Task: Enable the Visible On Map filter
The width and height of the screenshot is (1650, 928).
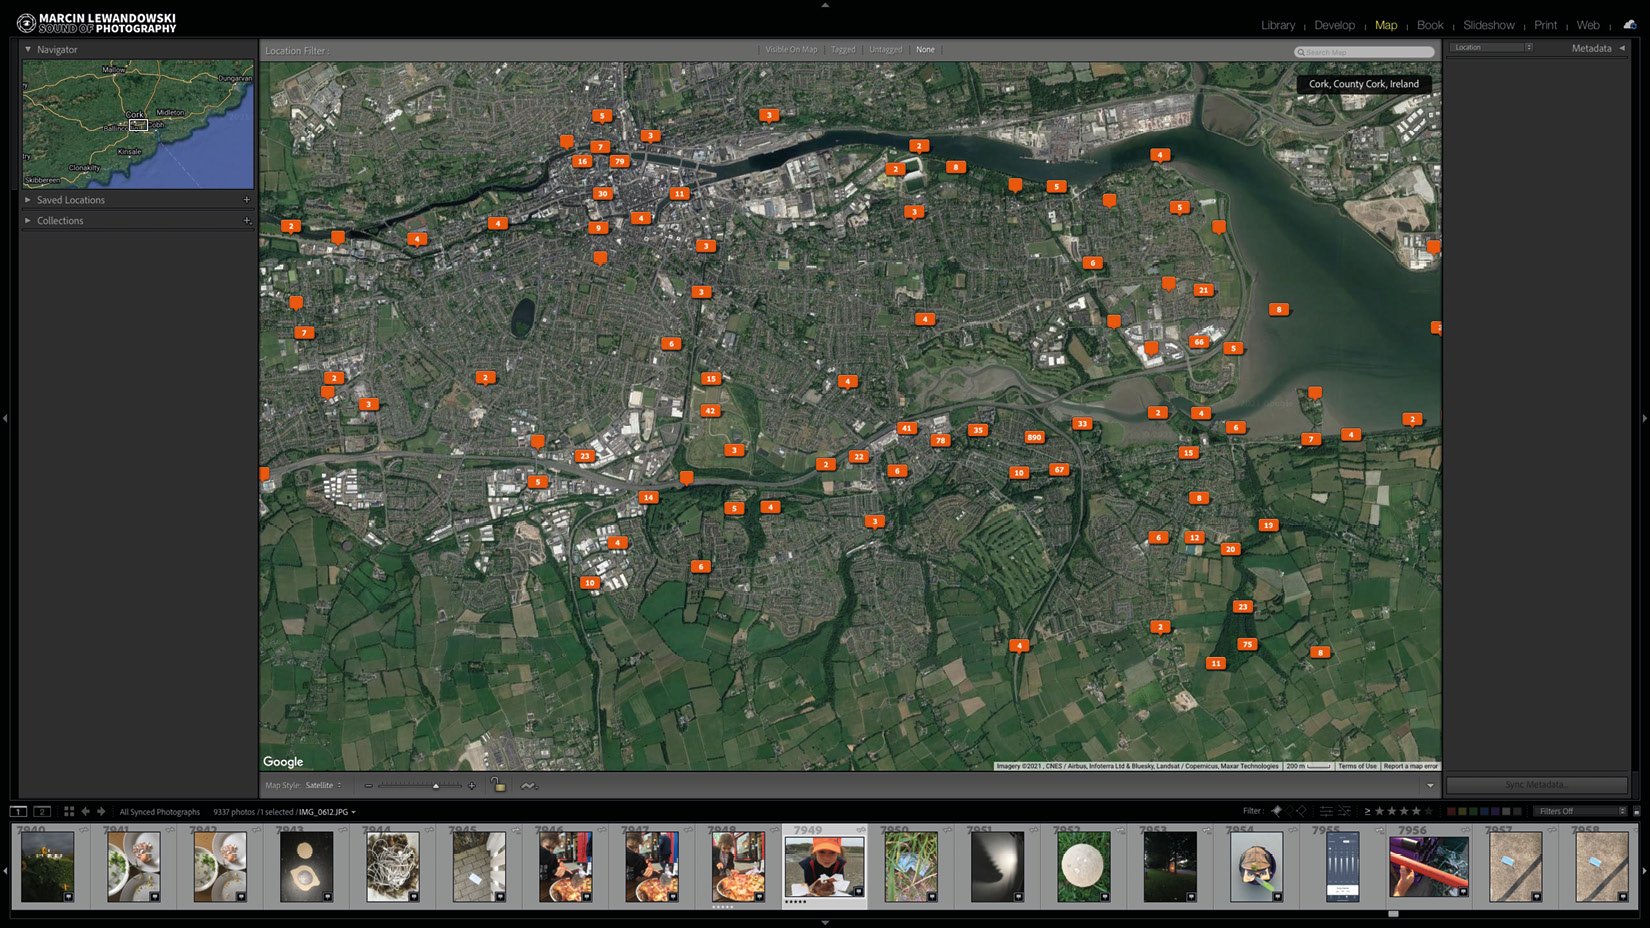Action: tap(791, 49)
